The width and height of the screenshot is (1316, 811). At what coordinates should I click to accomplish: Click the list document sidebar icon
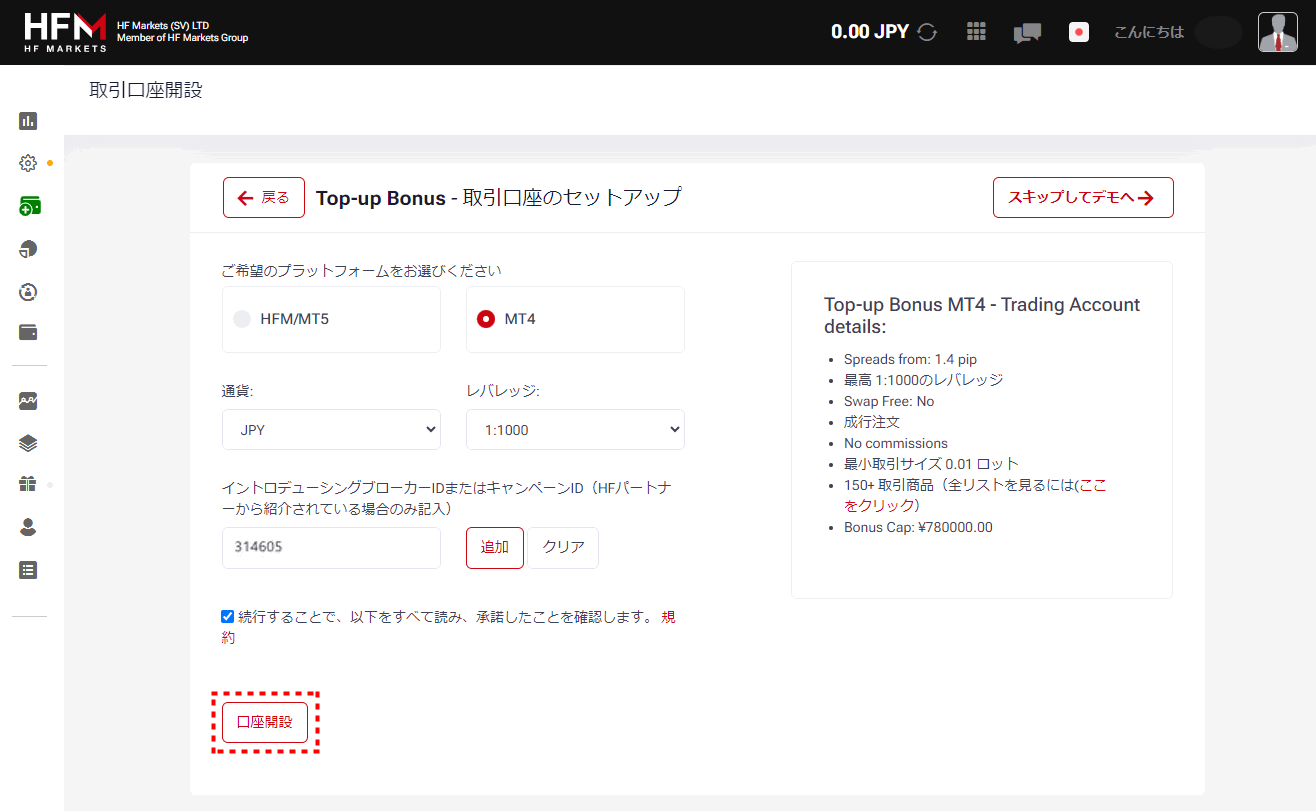28,570
